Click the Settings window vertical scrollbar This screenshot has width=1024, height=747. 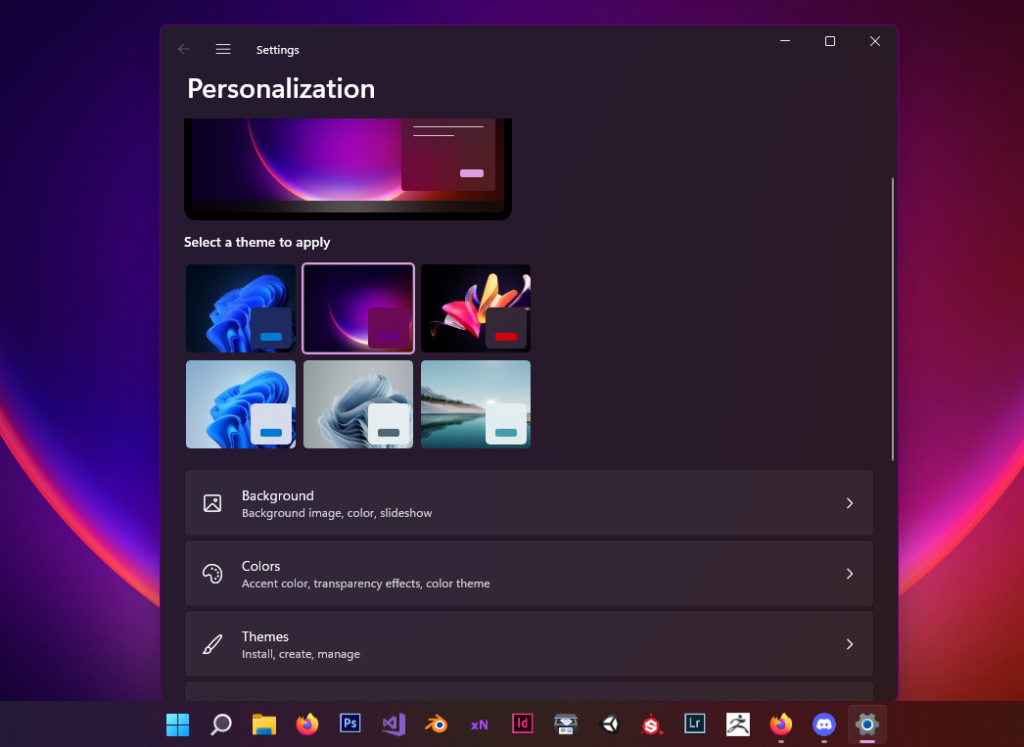[x=892, y=318]
